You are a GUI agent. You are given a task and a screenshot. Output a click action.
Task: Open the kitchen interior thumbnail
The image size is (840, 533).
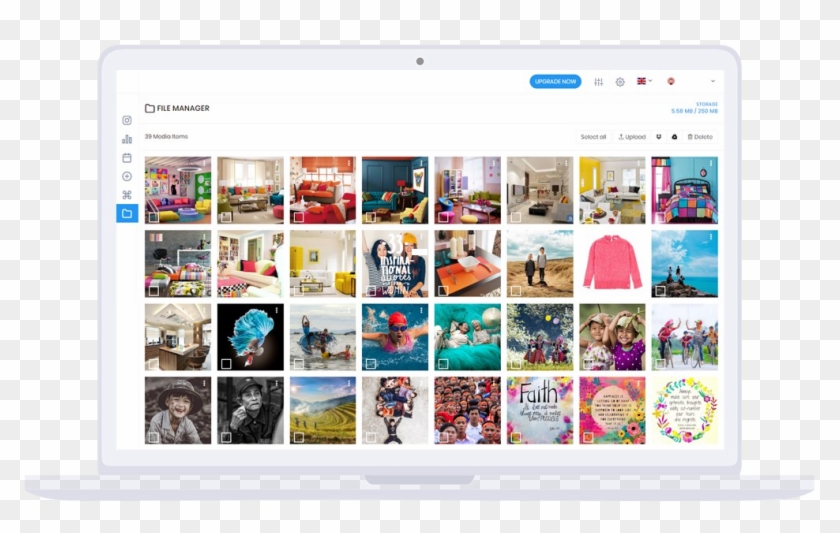pos(178,337)
